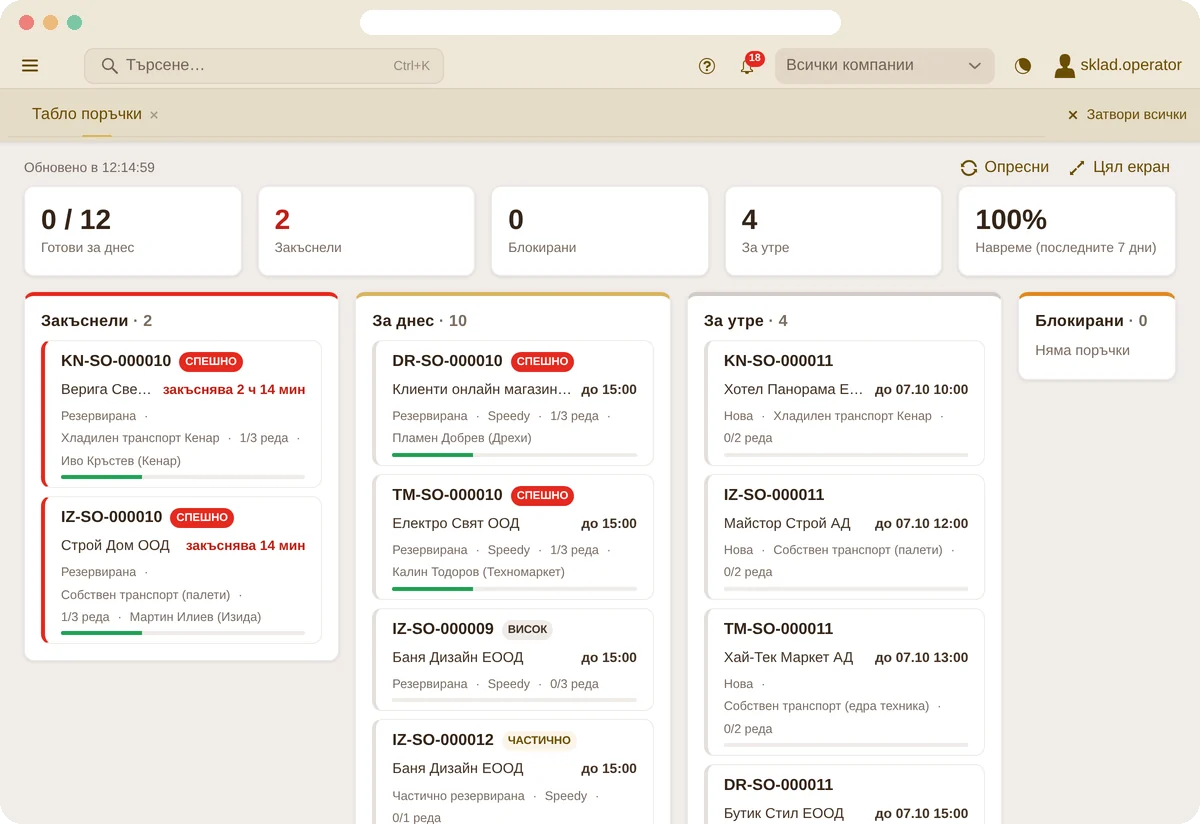Expand the Всички компании dropdown
This screenshot has height=824, width=1200.
[885, 66]
